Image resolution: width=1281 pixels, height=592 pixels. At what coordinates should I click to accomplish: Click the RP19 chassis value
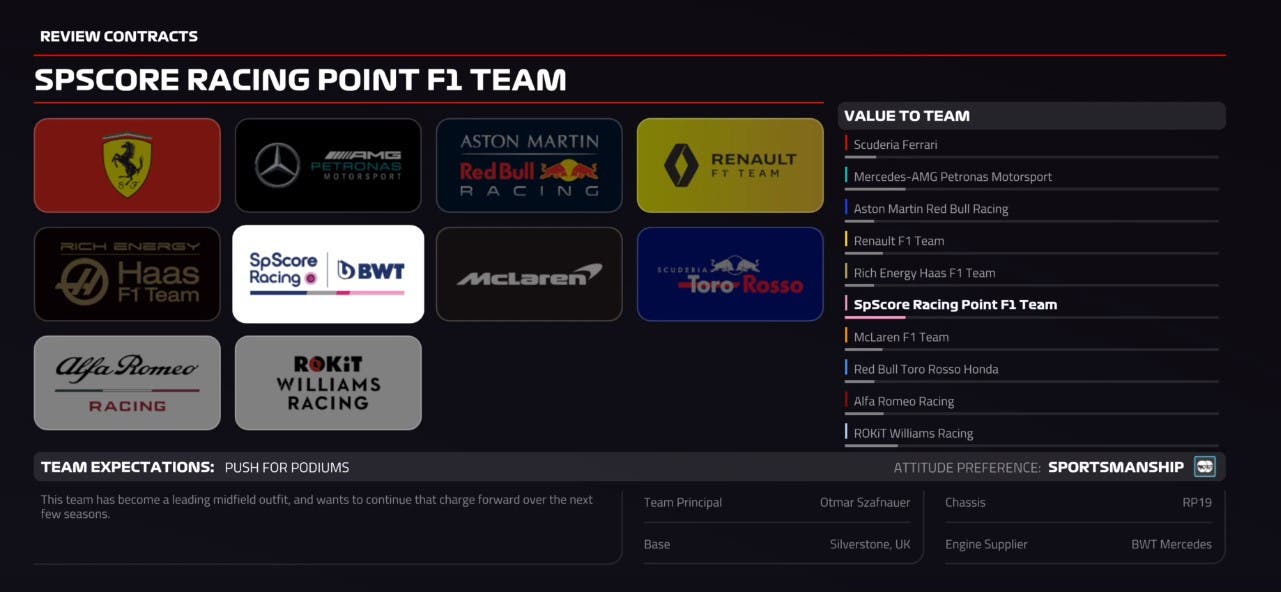[x=1197, y=503]
